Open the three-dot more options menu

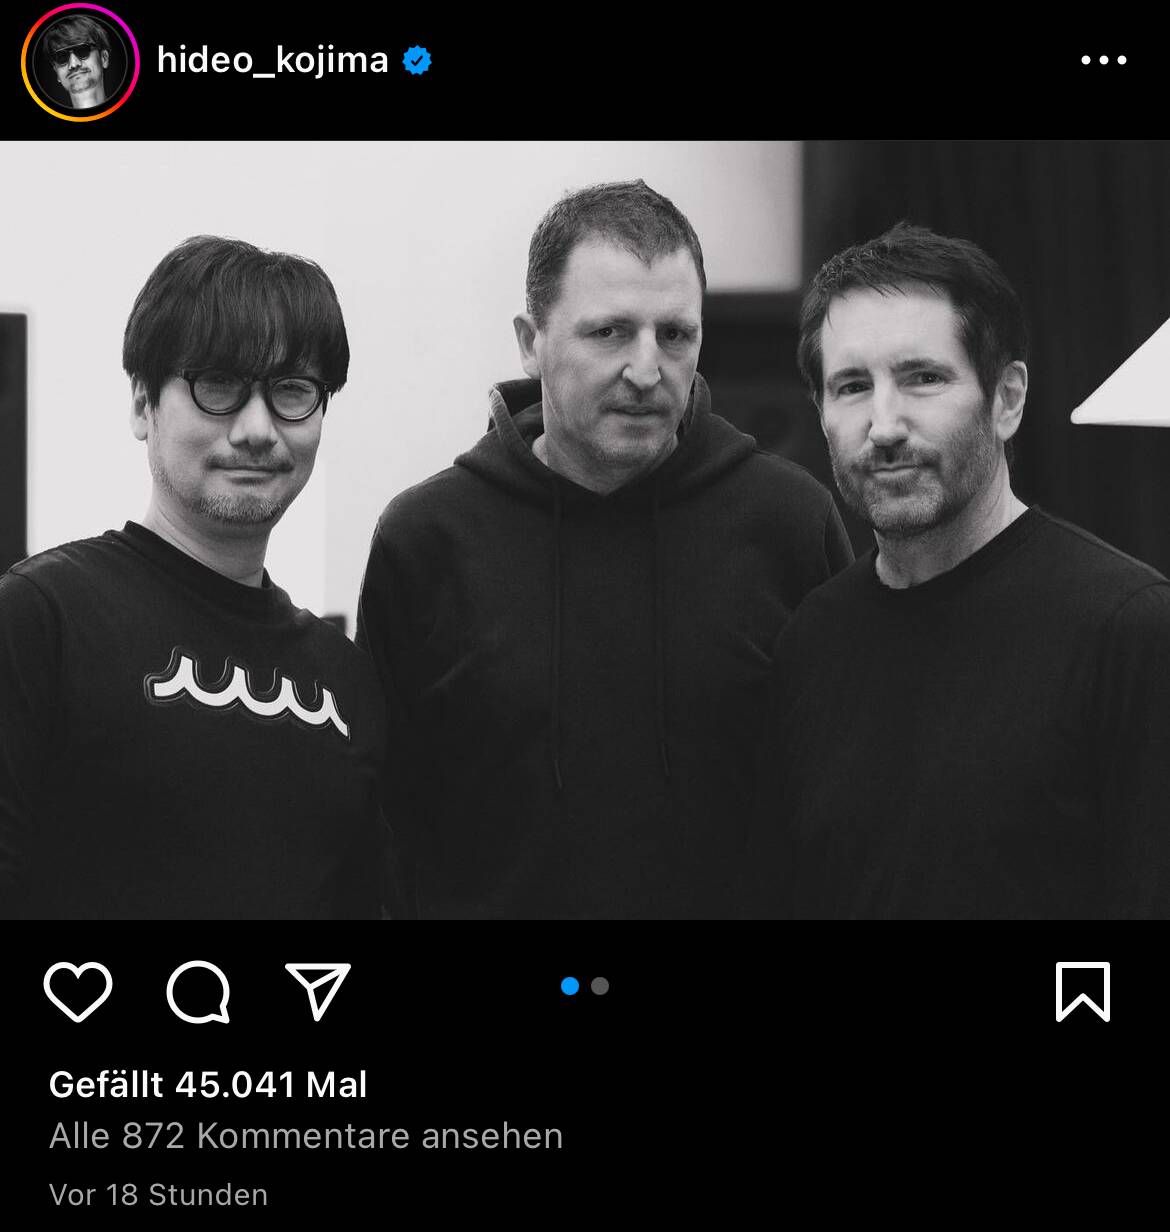coord(1104,60)
